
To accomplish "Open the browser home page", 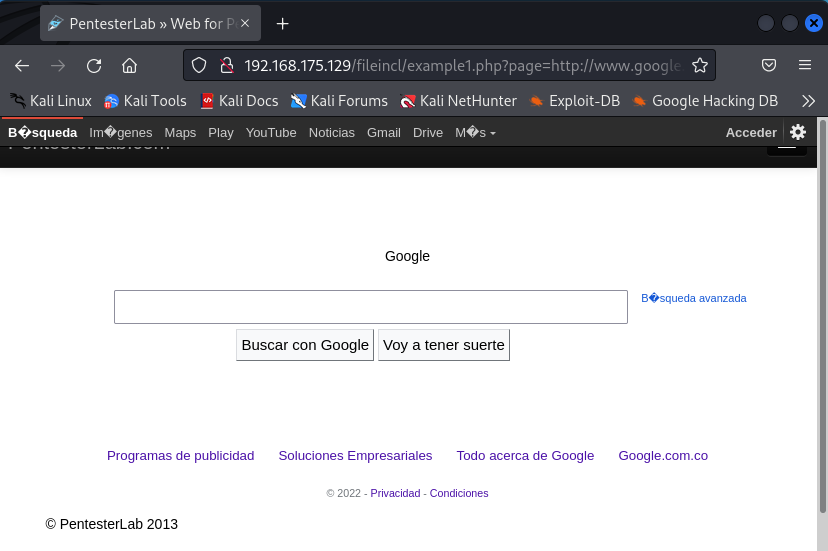I will pyautogui.click(x=129, y=66).
